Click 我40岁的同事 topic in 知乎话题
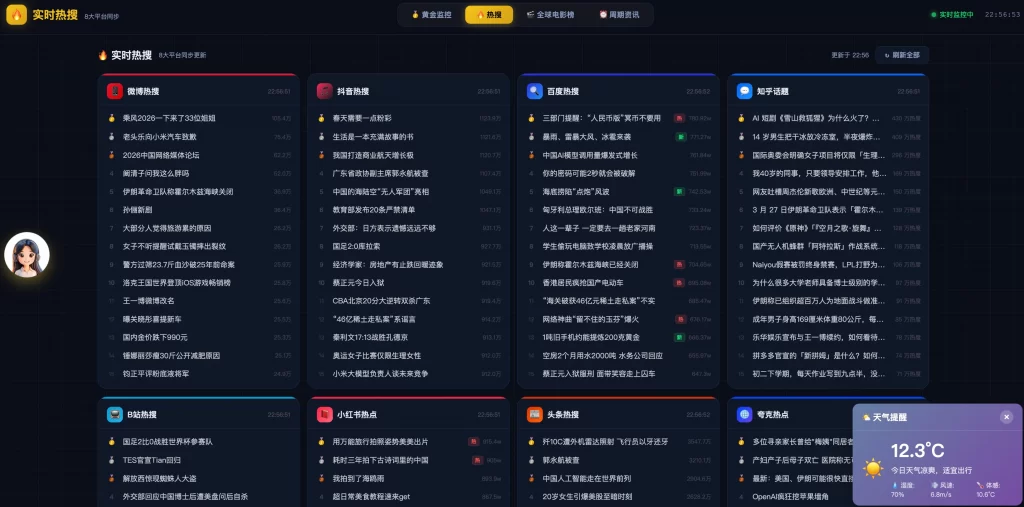 819,173
